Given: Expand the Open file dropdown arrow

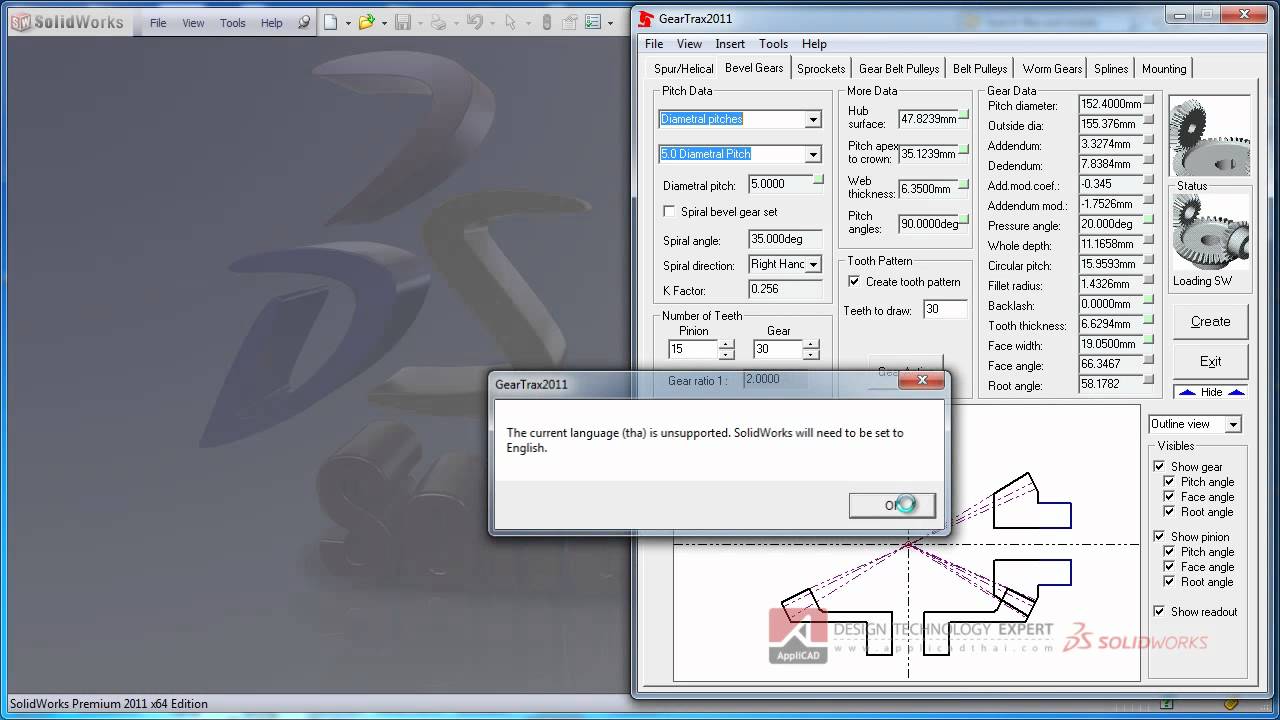Looking at the screenshot, I should 384,23.
